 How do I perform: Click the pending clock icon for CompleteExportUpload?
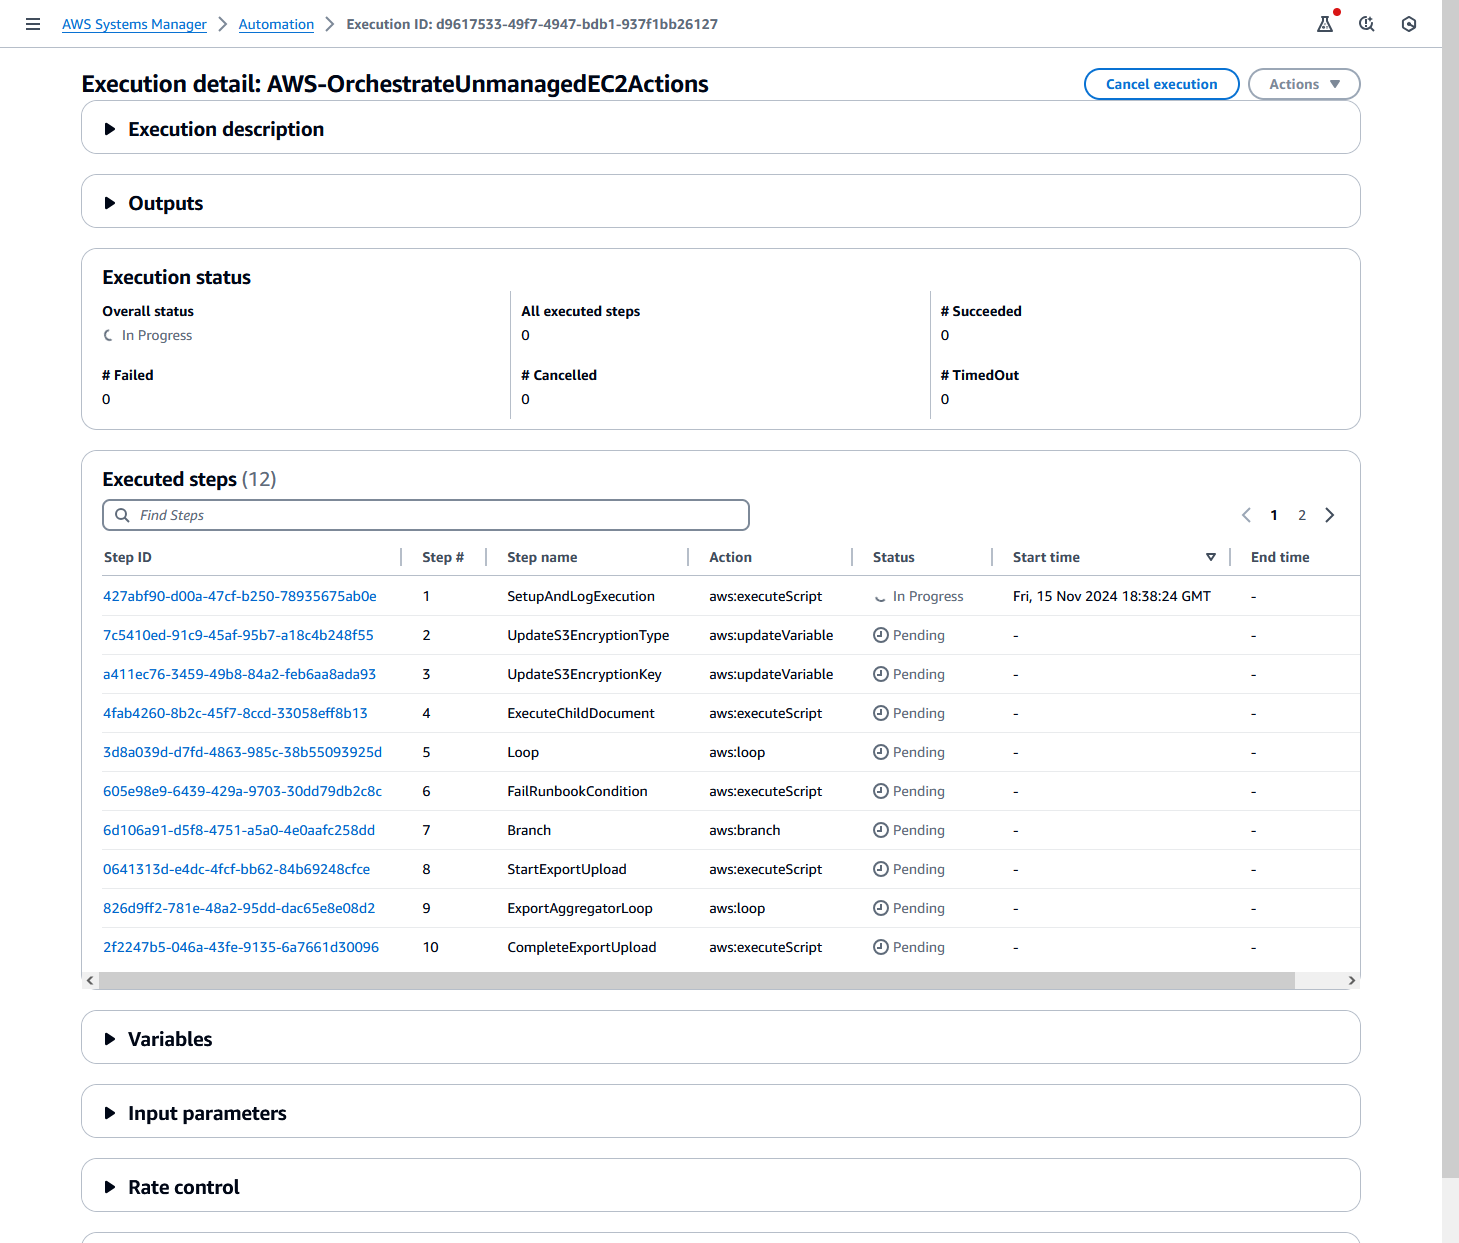(x=881, y=947)
